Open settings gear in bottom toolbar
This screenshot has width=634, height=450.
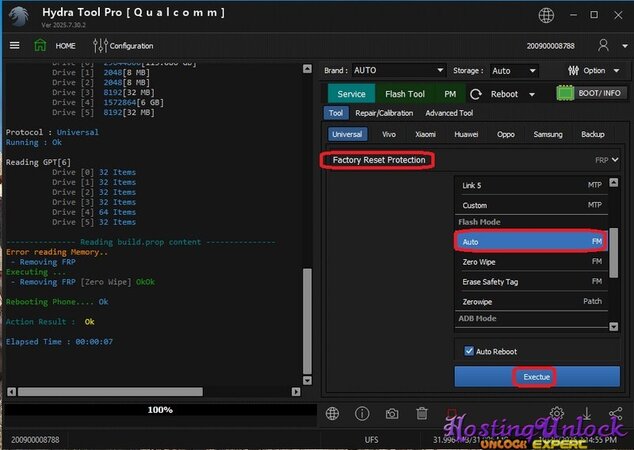(x=557, y=413)
